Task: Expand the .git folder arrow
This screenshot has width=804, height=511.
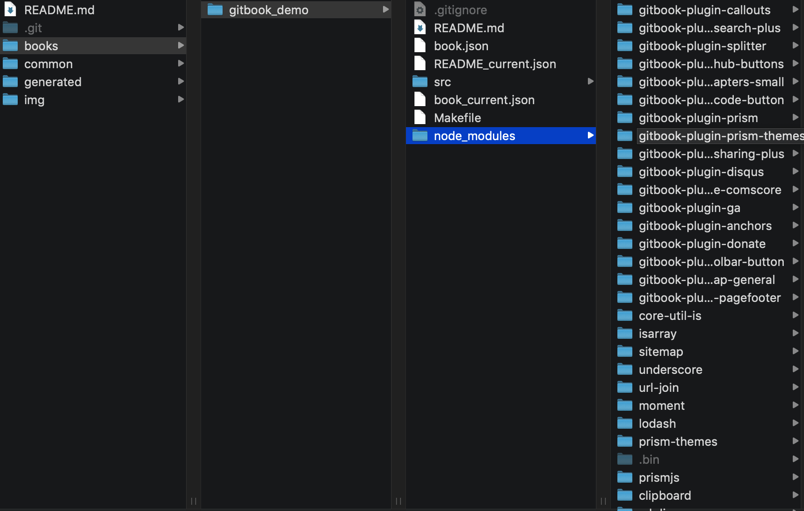Action: point(180,28)
